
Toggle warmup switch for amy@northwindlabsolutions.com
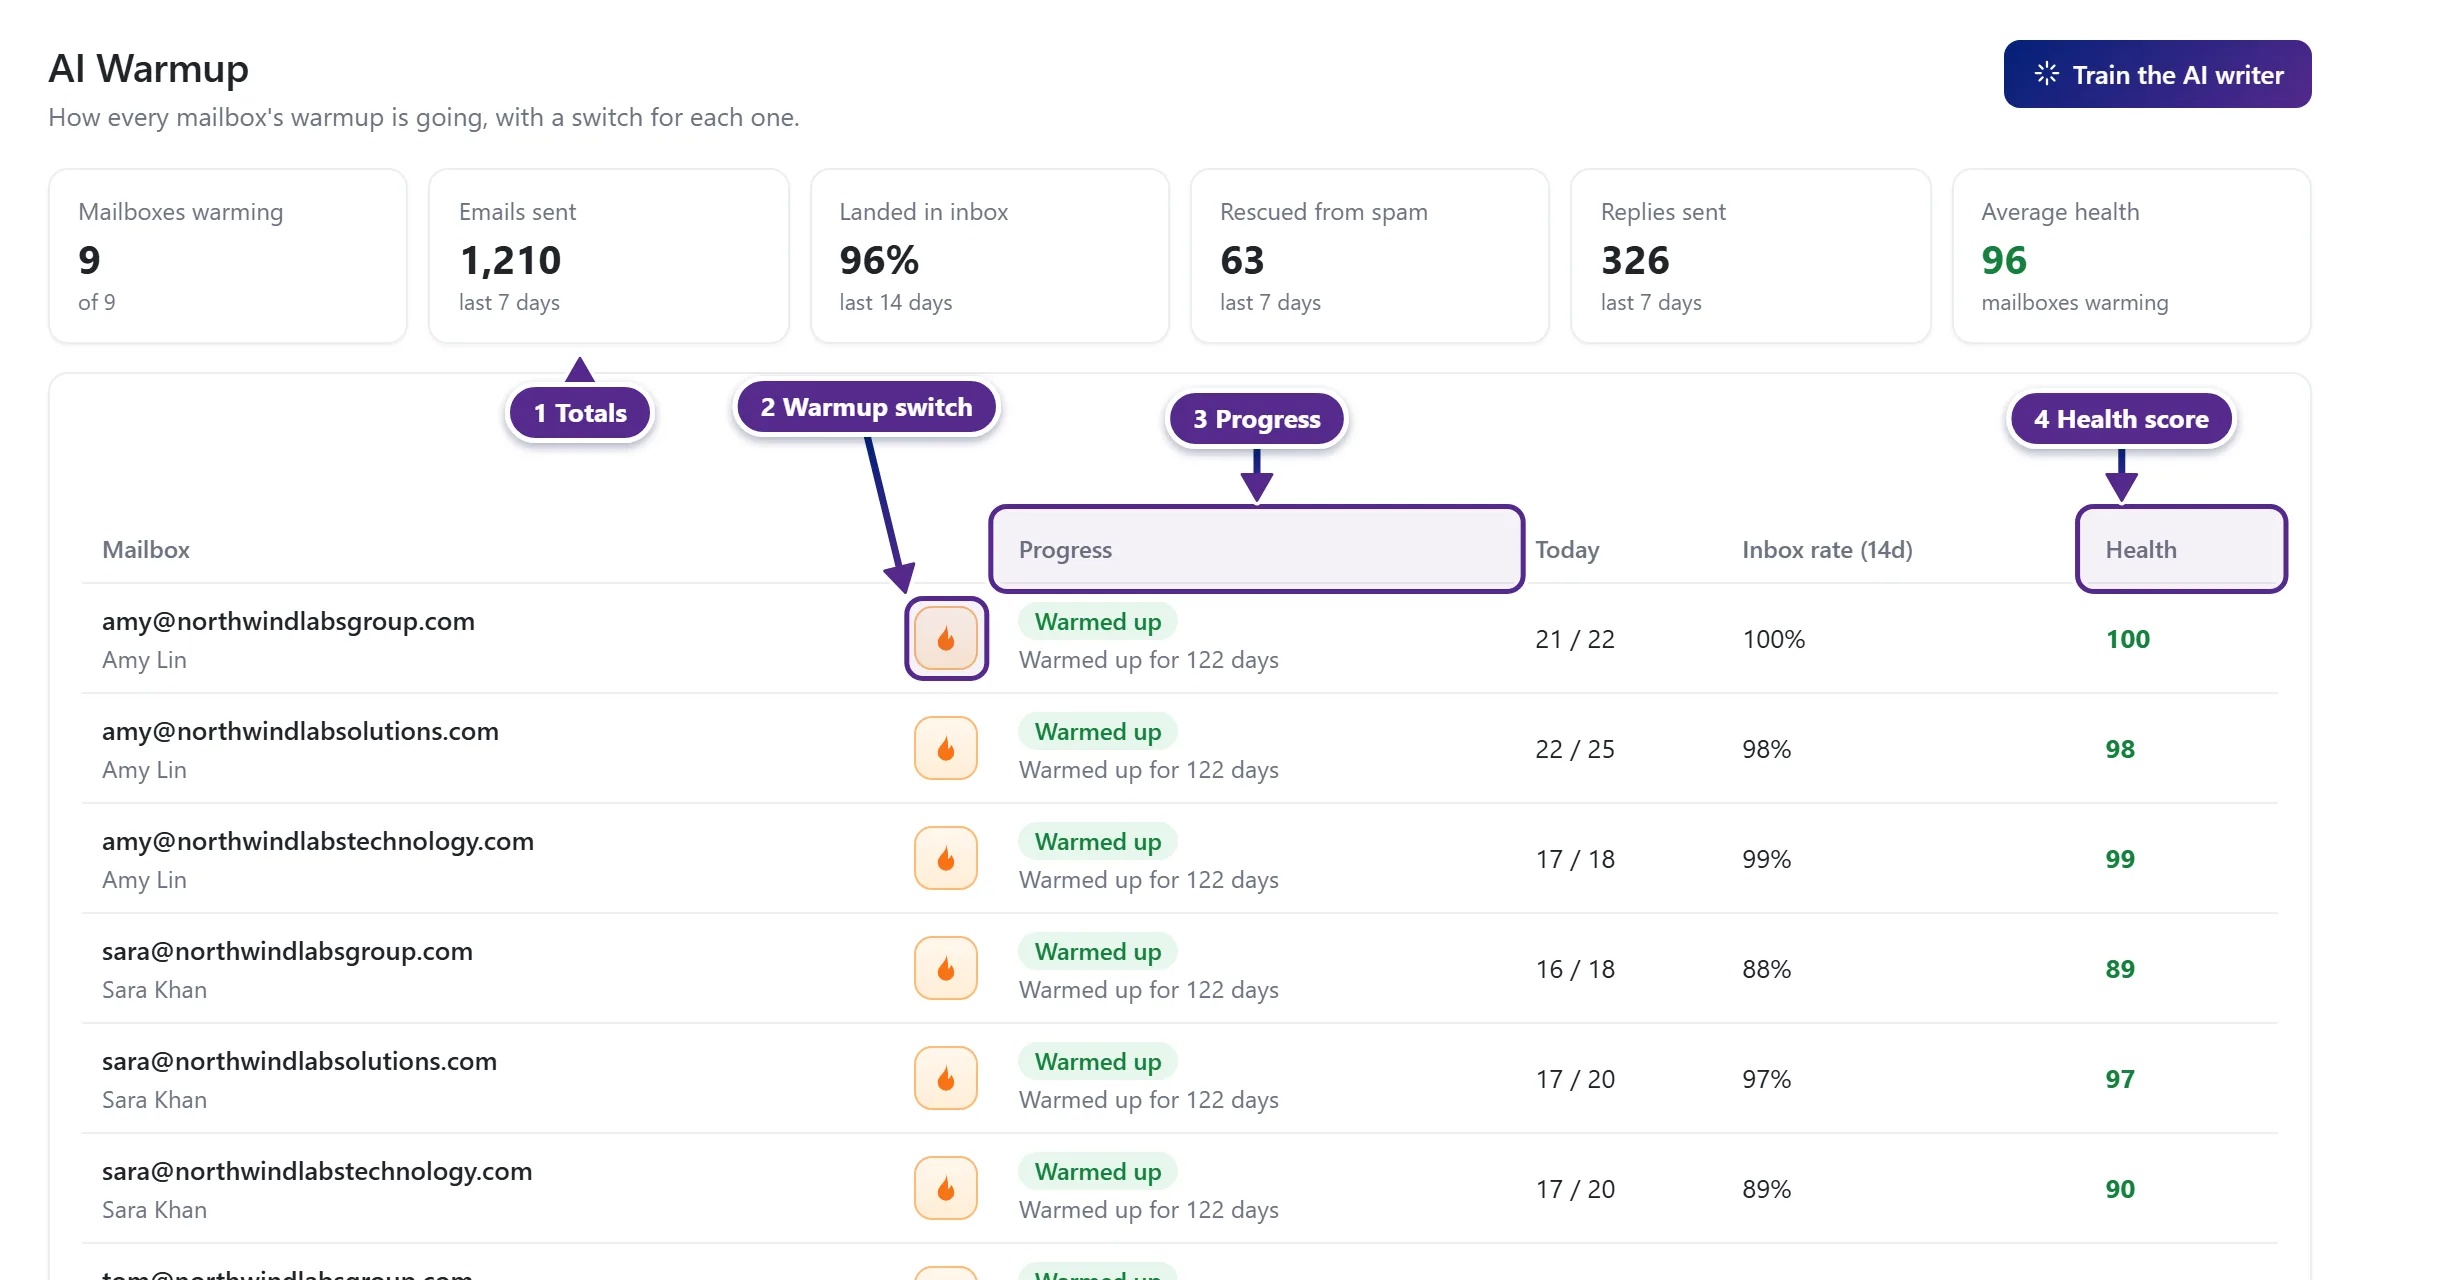coord(945,748)
